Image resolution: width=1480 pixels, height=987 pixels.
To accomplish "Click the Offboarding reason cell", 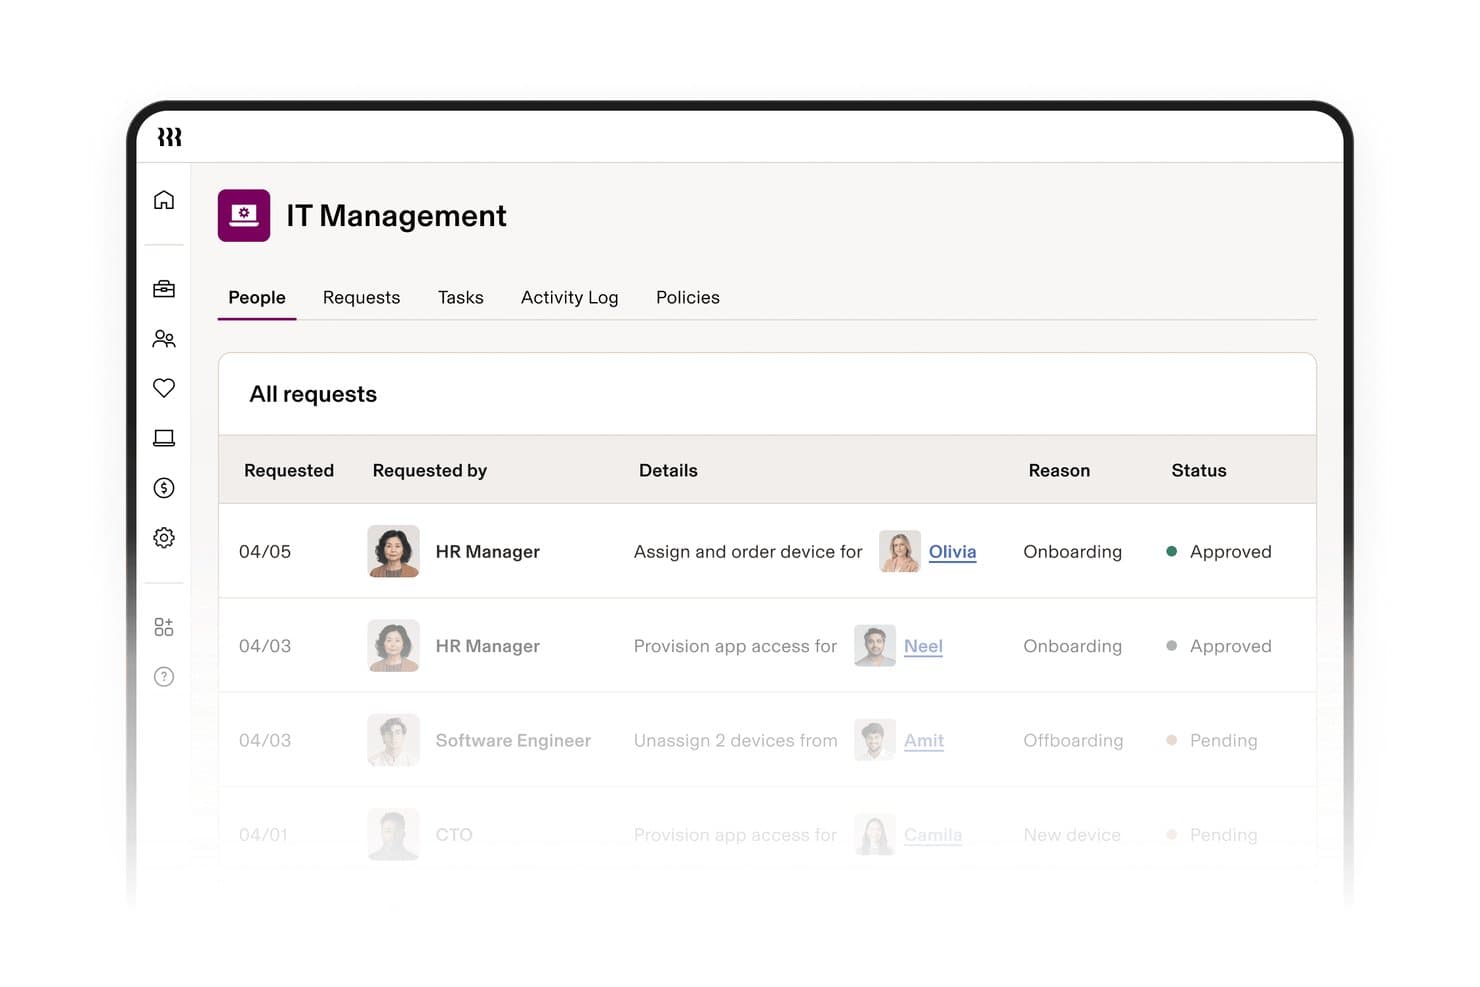I will click(x=1073, y=741).
